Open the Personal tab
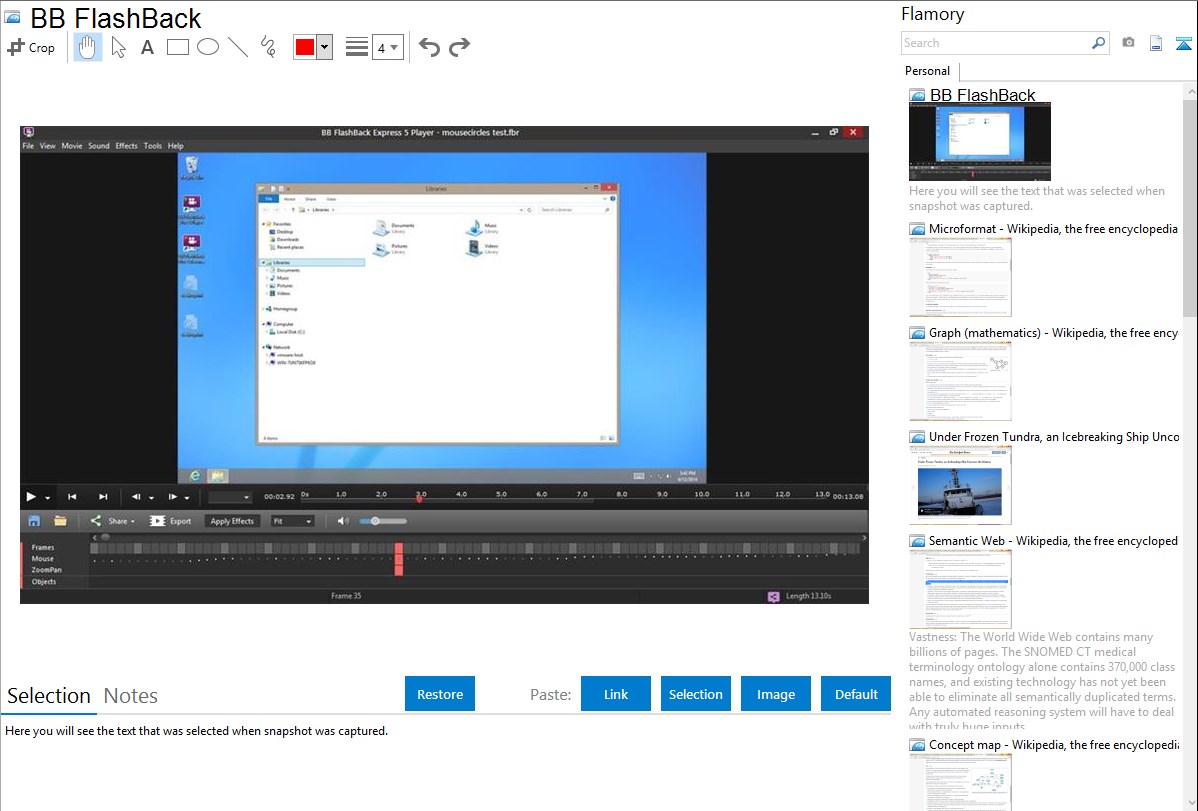The height and width of the screenshot is (811, 1198). (x=927, y=71)
